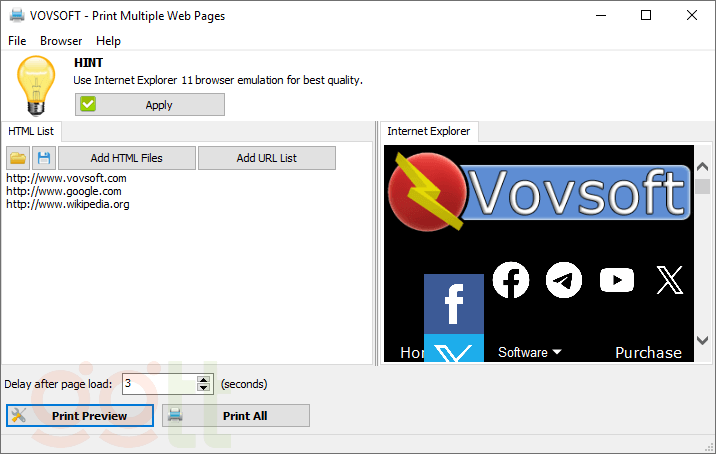
Task: Click the YouTube icon in browser preview
Action: pyautogui.click(x=617, y=280)
